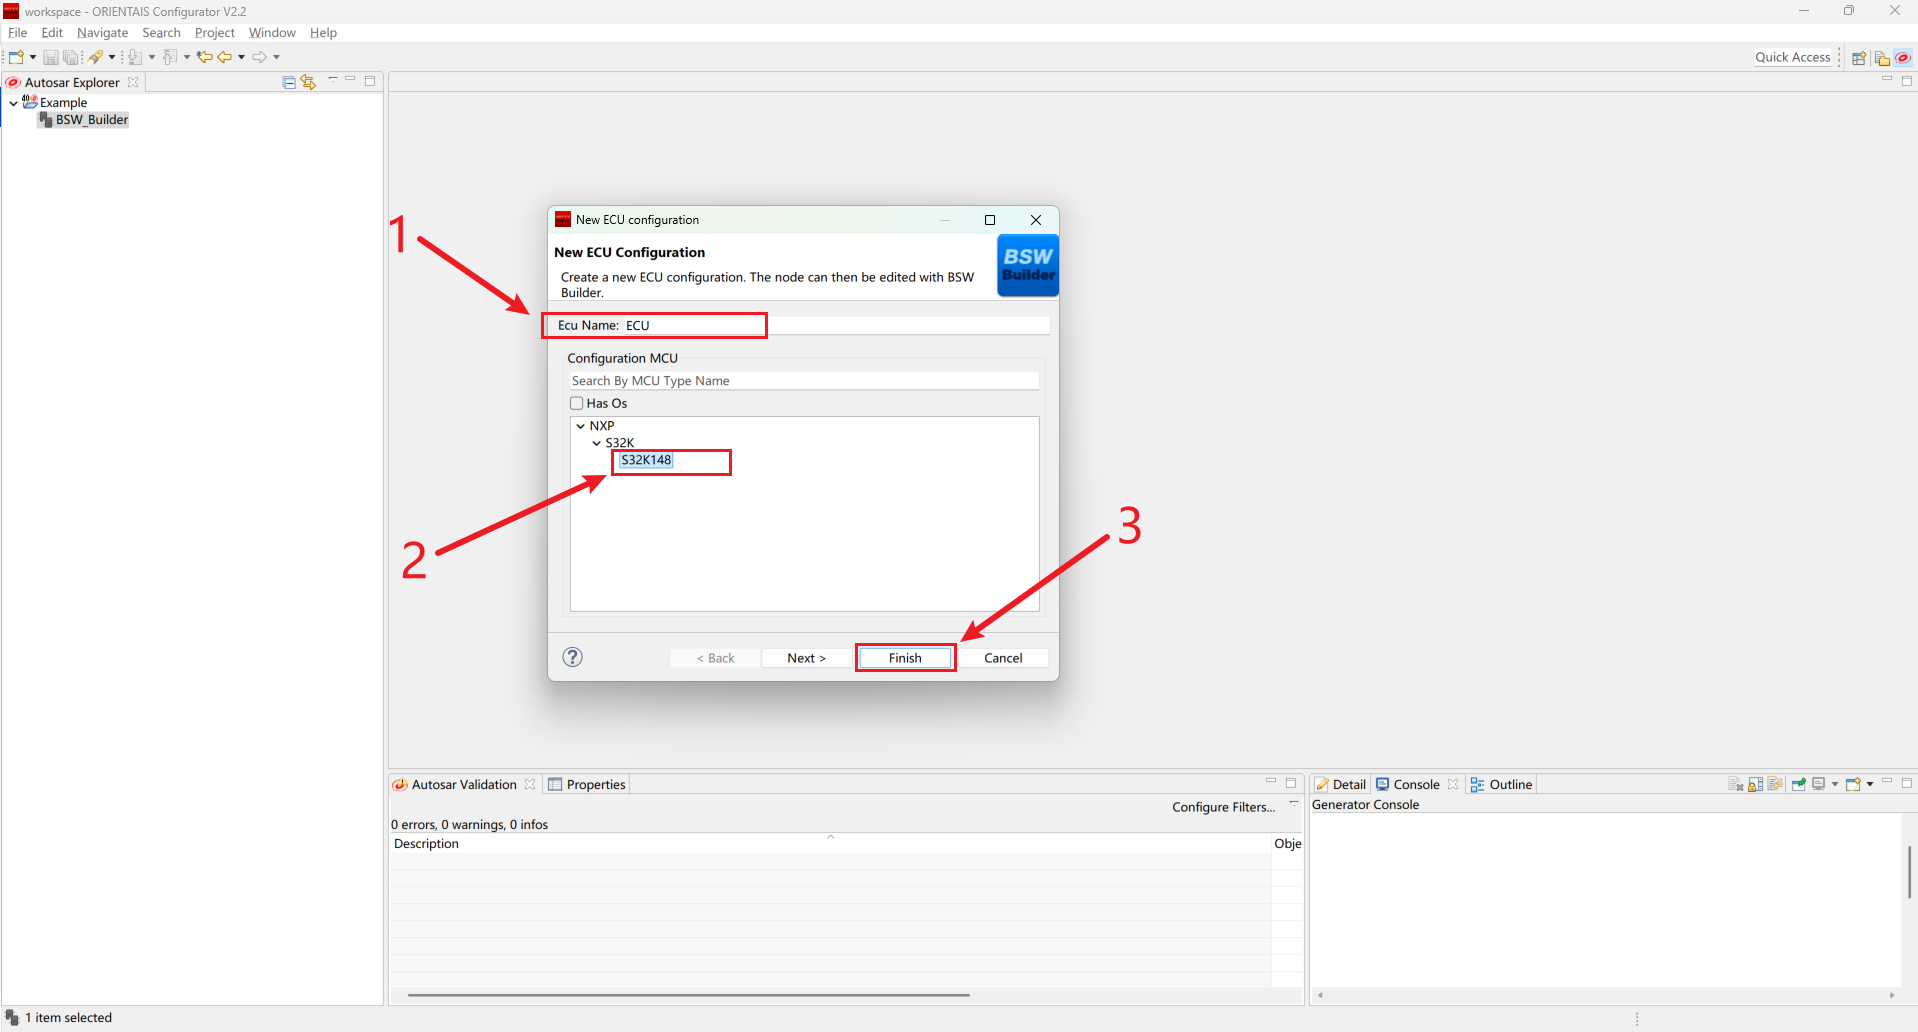Click the Finish button
Screen dimensions: 1918x1032
click(x=905, y=658)
